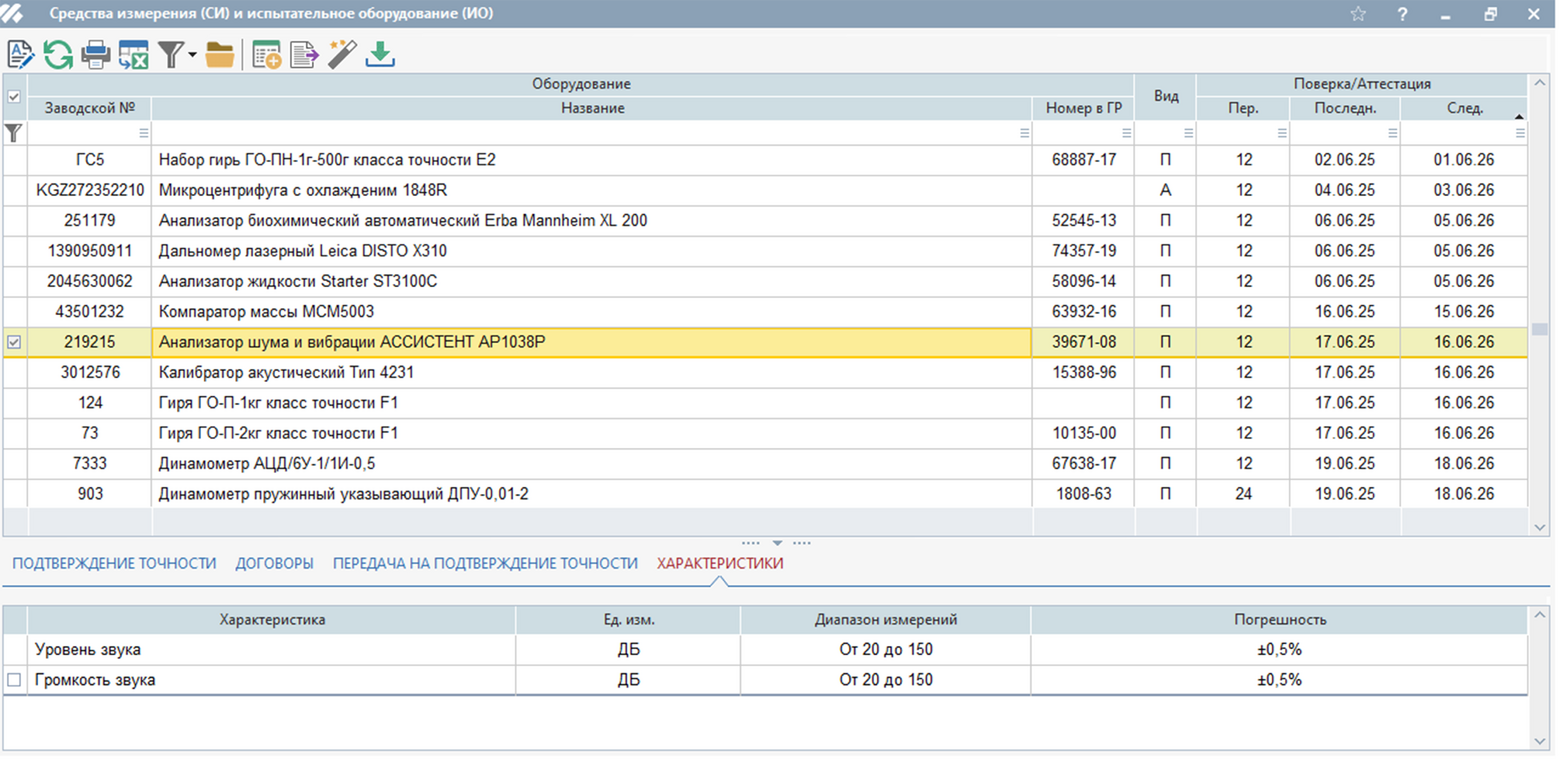The width and height of the screenshot is (1560, 763).
Task: Click the Диапазон измерений column header
Action: pos(886,620)
